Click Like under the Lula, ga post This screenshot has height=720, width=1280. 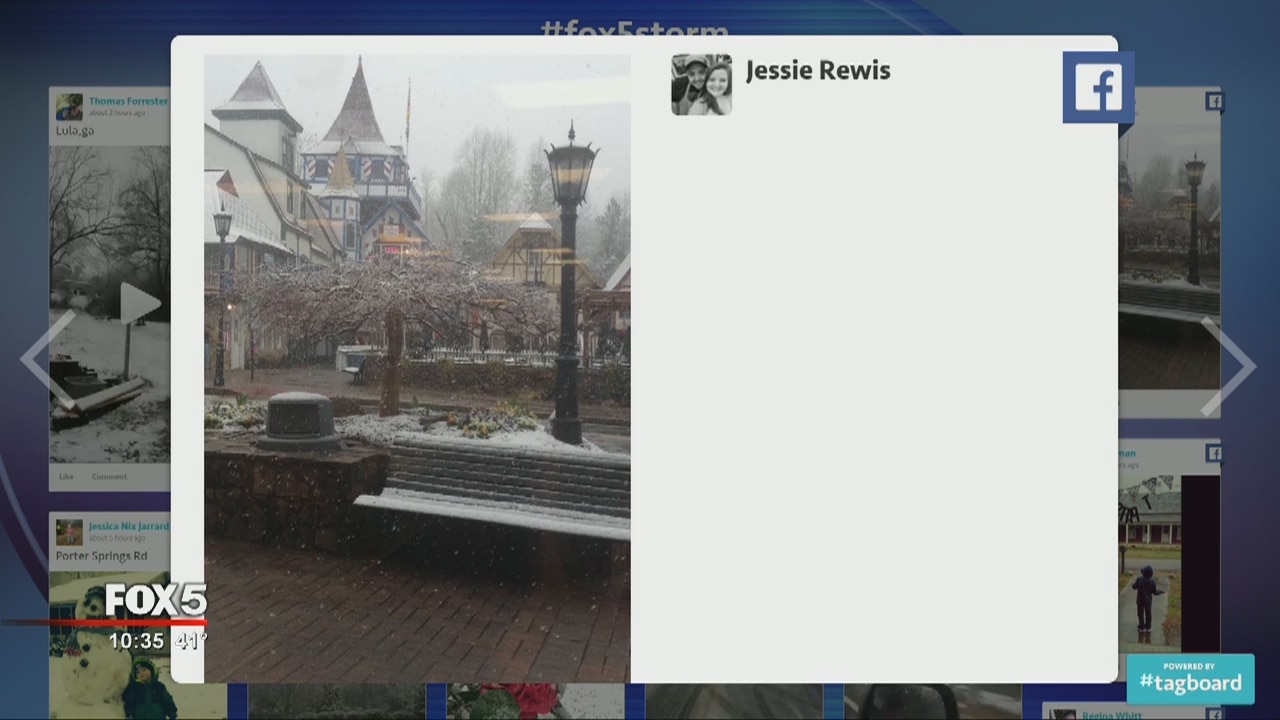pyautogui.click(x=66, y=477)
